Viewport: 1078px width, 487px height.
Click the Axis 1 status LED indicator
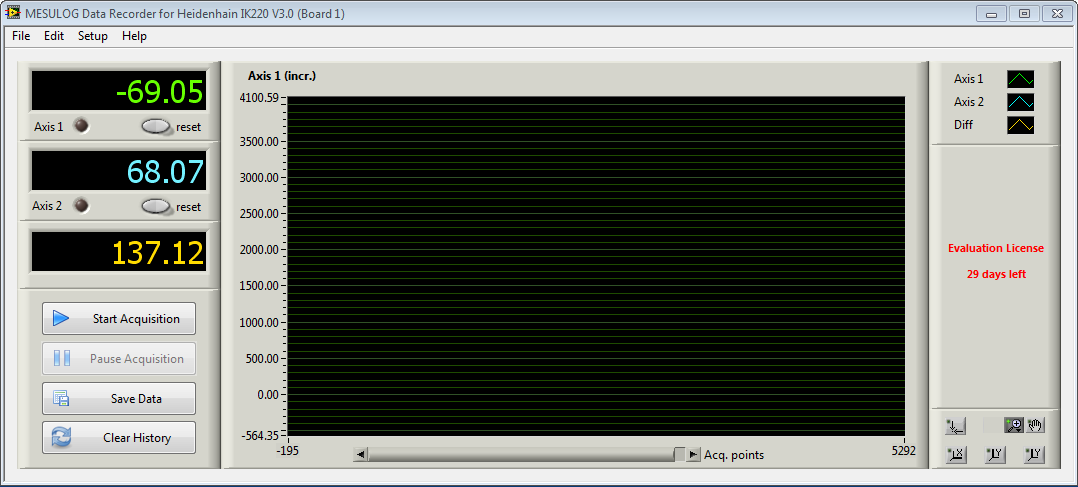click(x=81, y=126)
